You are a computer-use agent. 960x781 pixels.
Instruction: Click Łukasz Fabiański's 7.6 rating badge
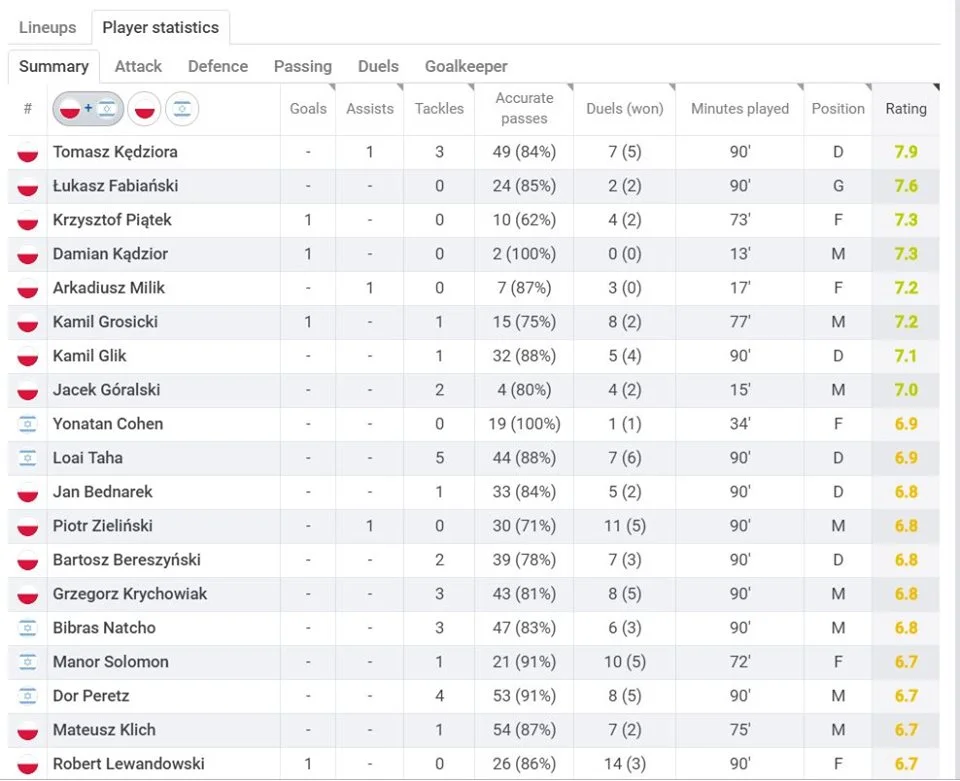906,186
